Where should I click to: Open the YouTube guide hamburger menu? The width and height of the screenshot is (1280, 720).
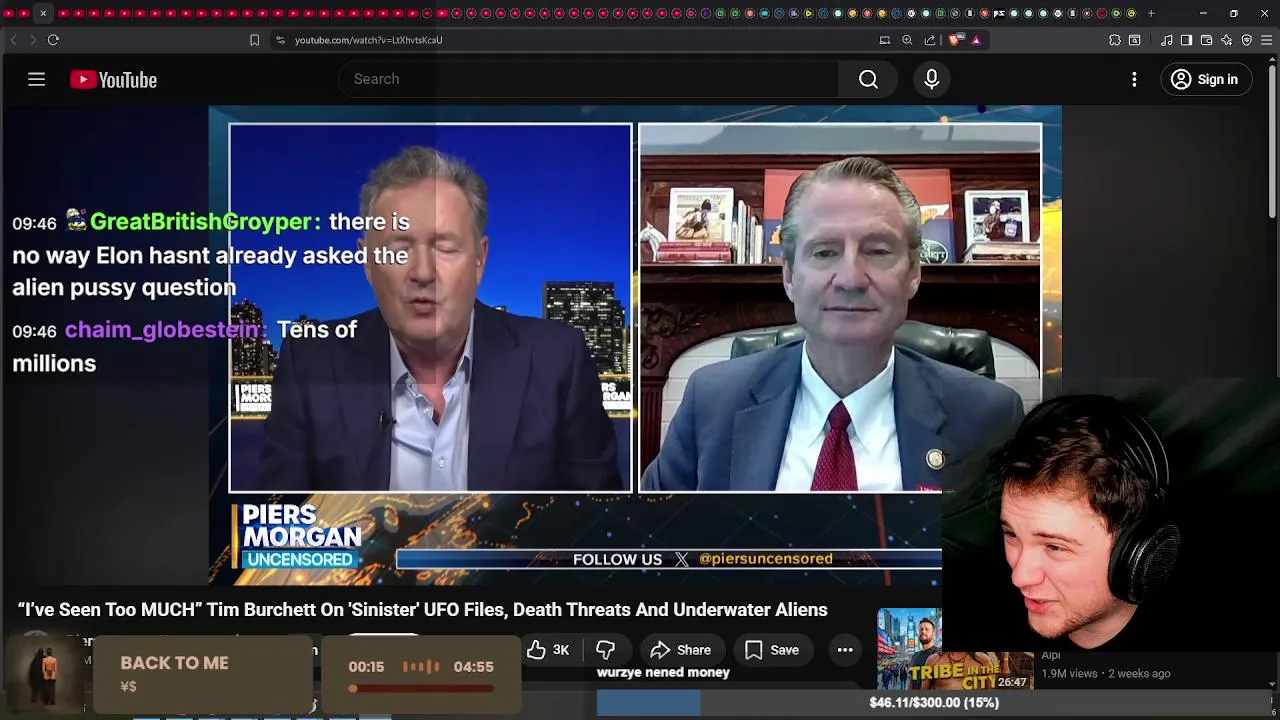(x=36, y=79)
